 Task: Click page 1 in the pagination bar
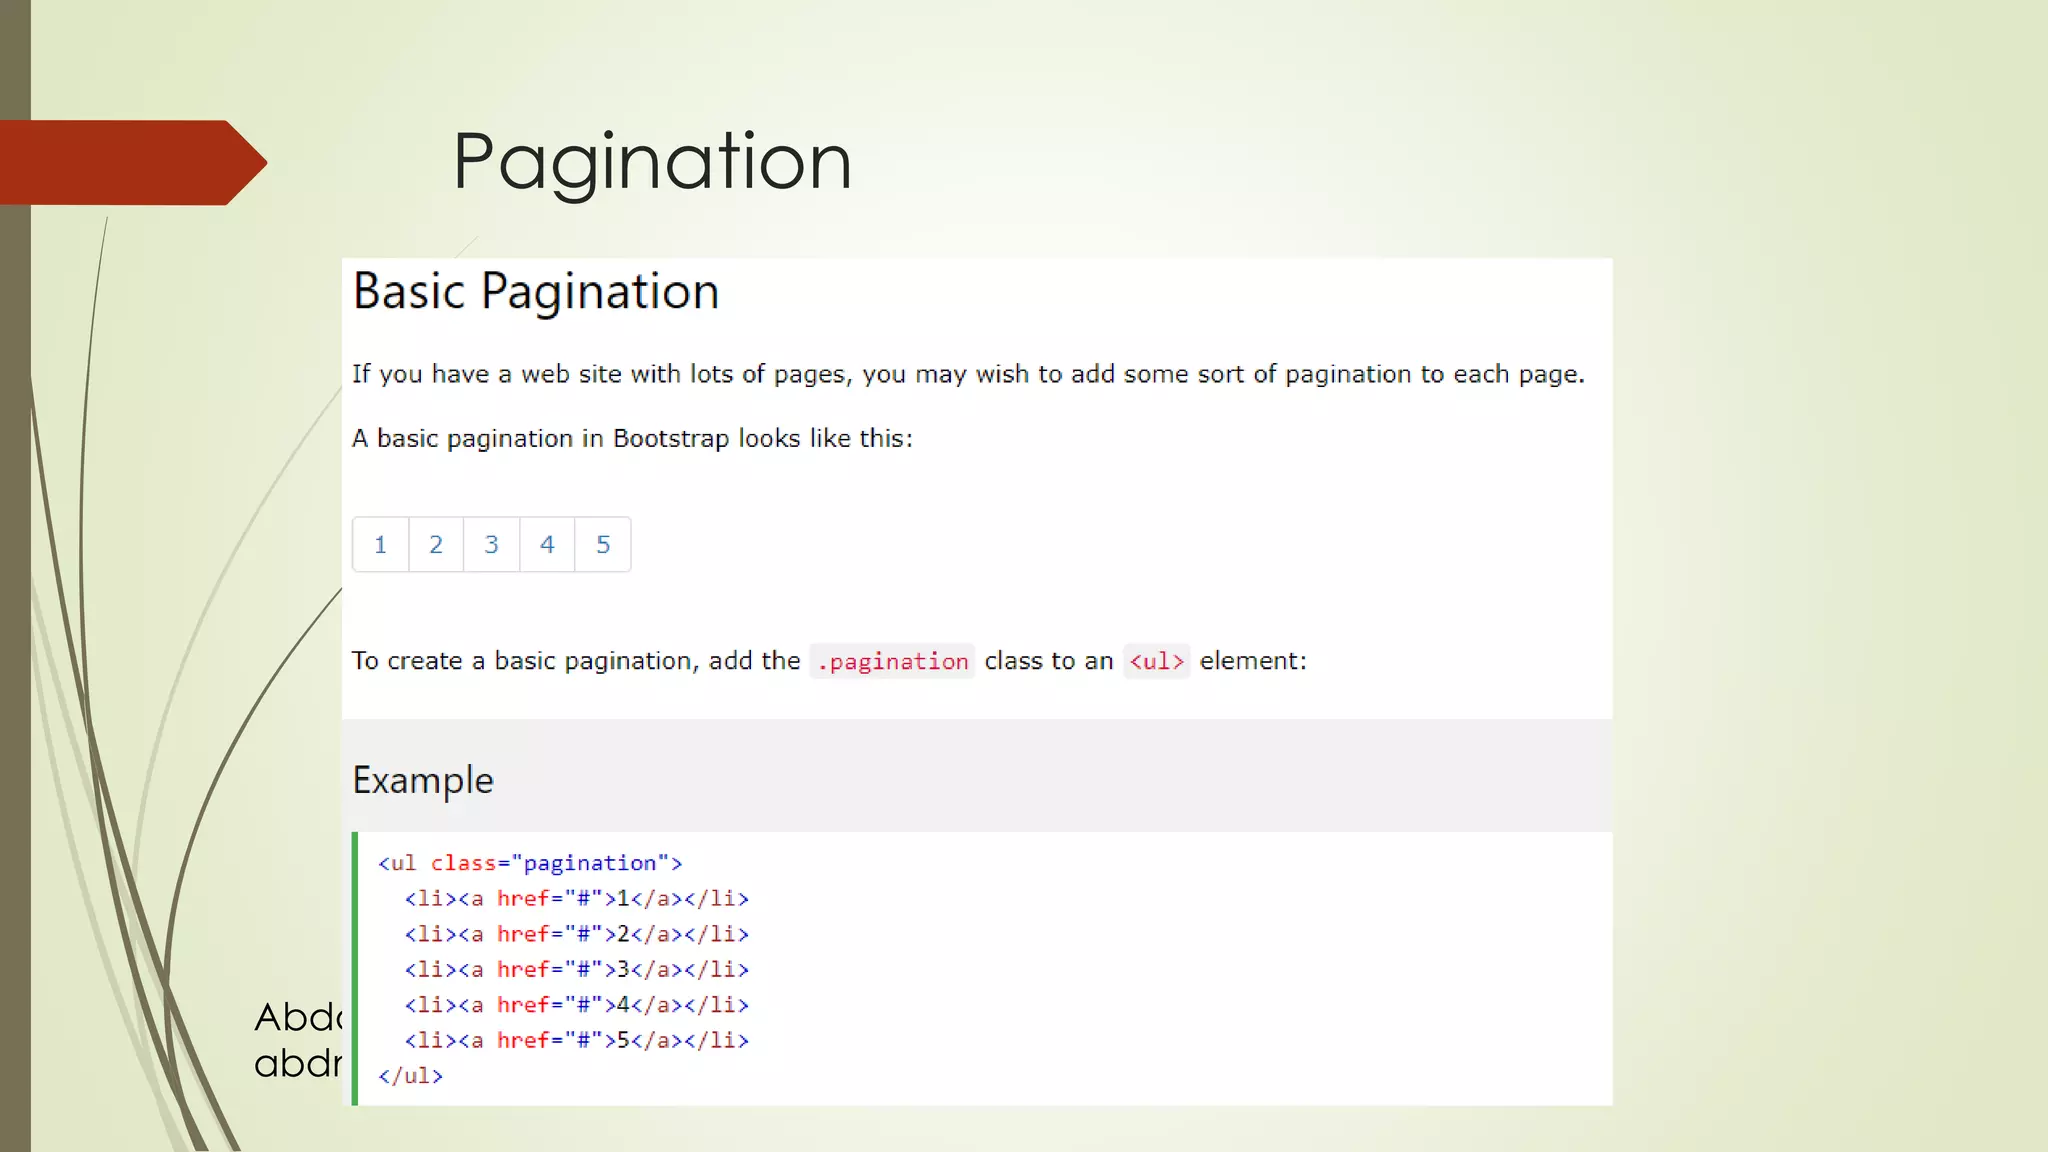pyautogui.click(x=380, y=545)
